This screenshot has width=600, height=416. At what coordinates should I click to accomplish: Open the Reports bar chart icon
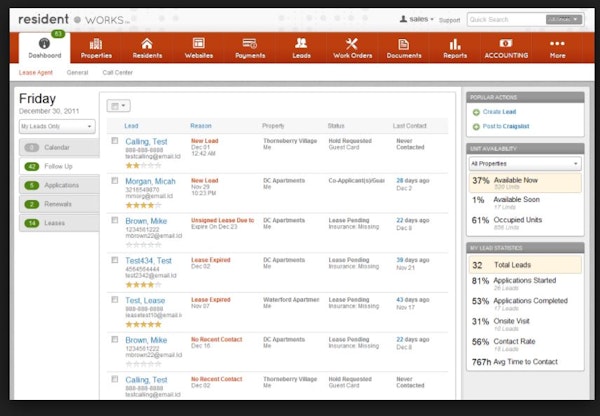point(455,44)
